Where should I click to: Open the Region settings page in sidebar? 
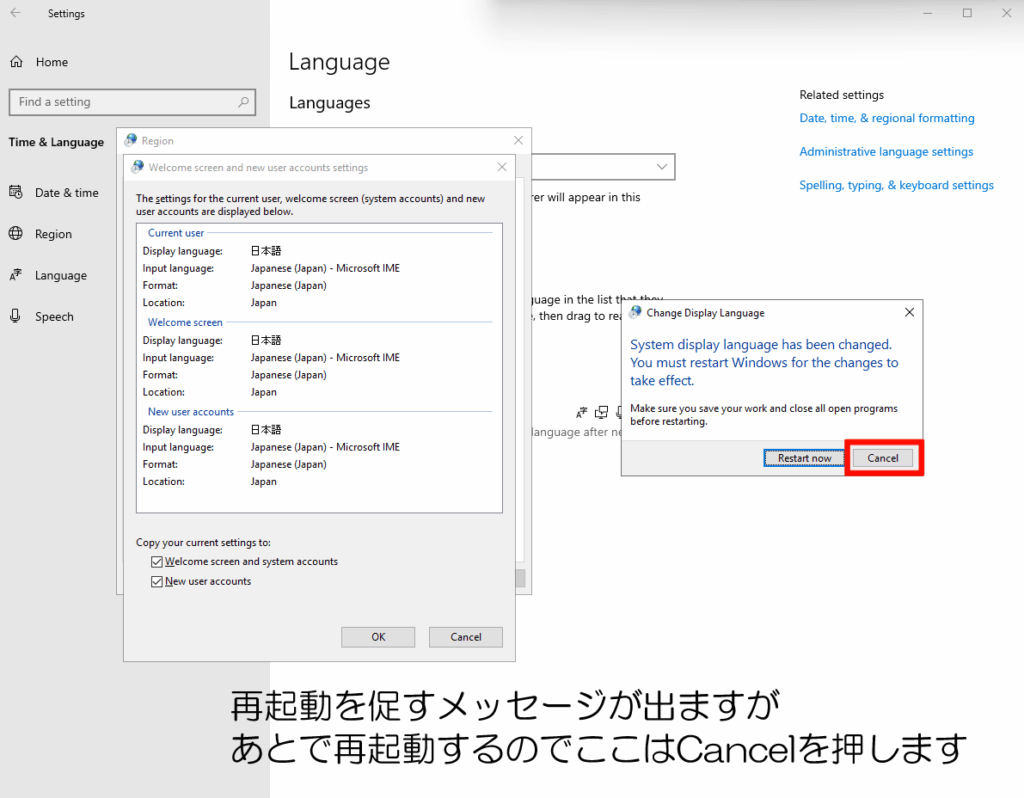click(x=53, y=234)
